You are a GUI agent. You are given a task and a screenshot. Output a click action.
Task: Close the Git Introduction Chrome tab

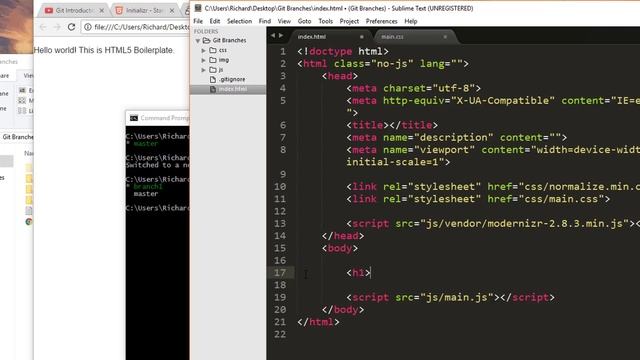pos(102,11)
